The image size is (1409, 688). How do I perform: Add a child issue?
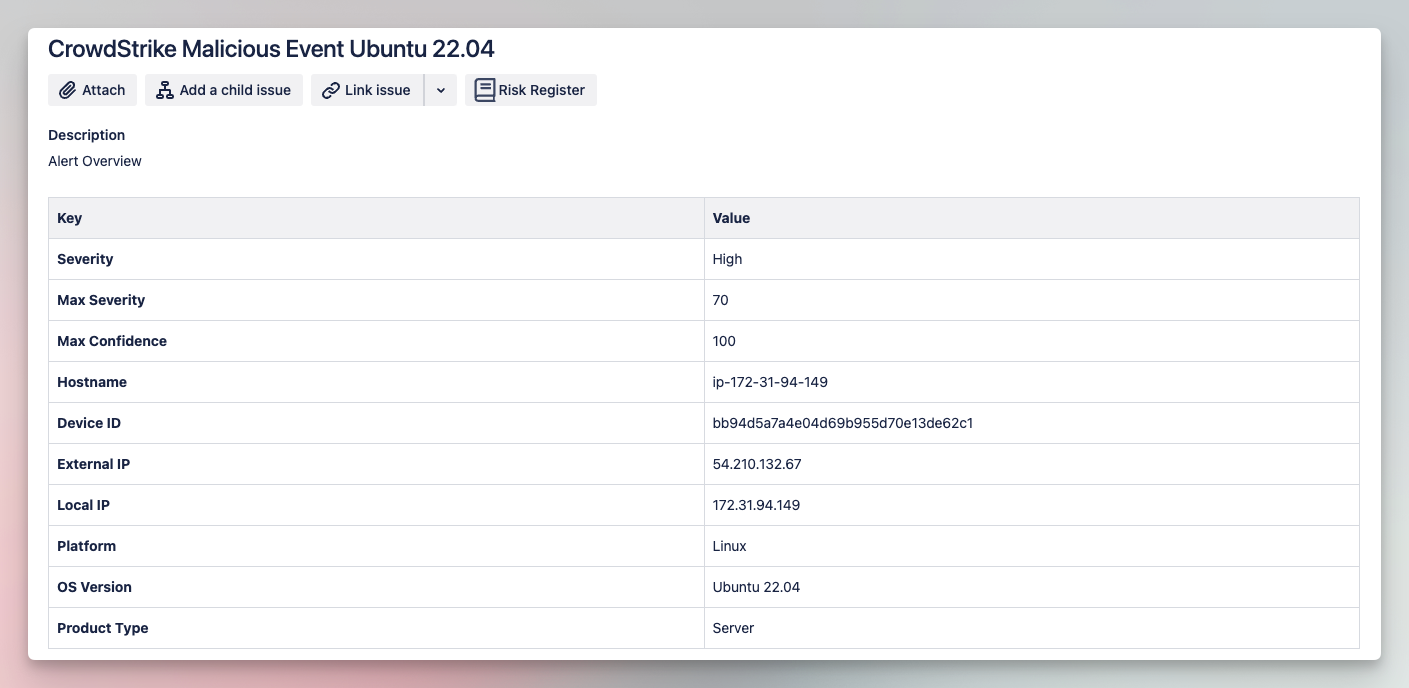pyautogui.click(x=224, y=90)
